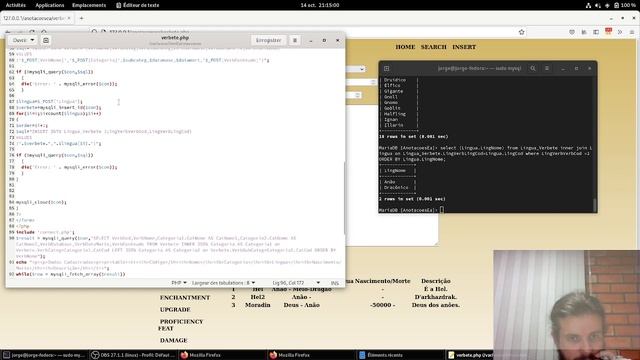Click the INSERT link on the web page
The height and width of the screenshot is (360, 640).
point(464,47)
